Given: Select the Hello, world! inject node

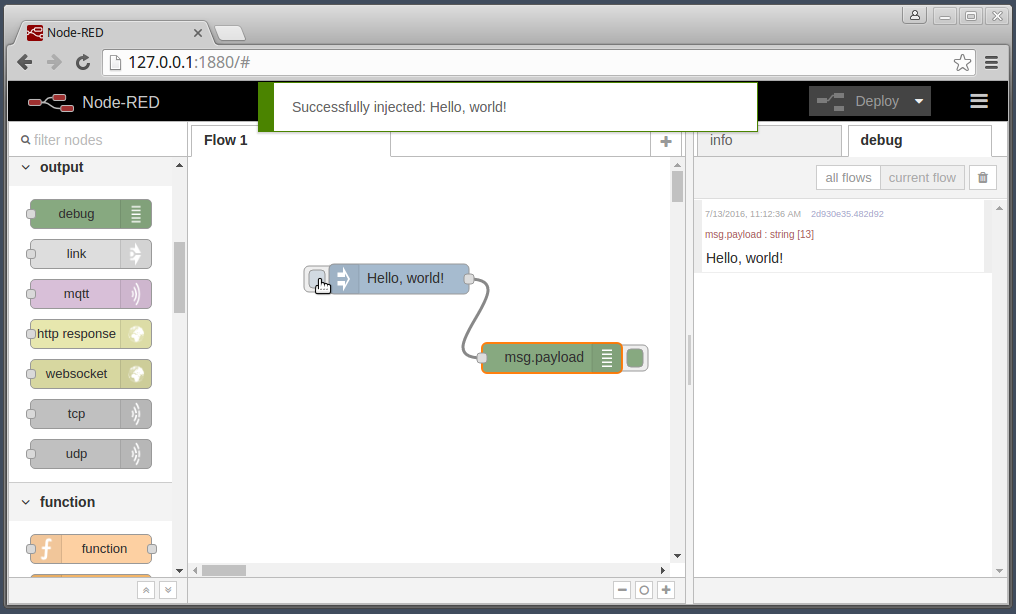Looking at the screenshot, I should pos(399,279).
